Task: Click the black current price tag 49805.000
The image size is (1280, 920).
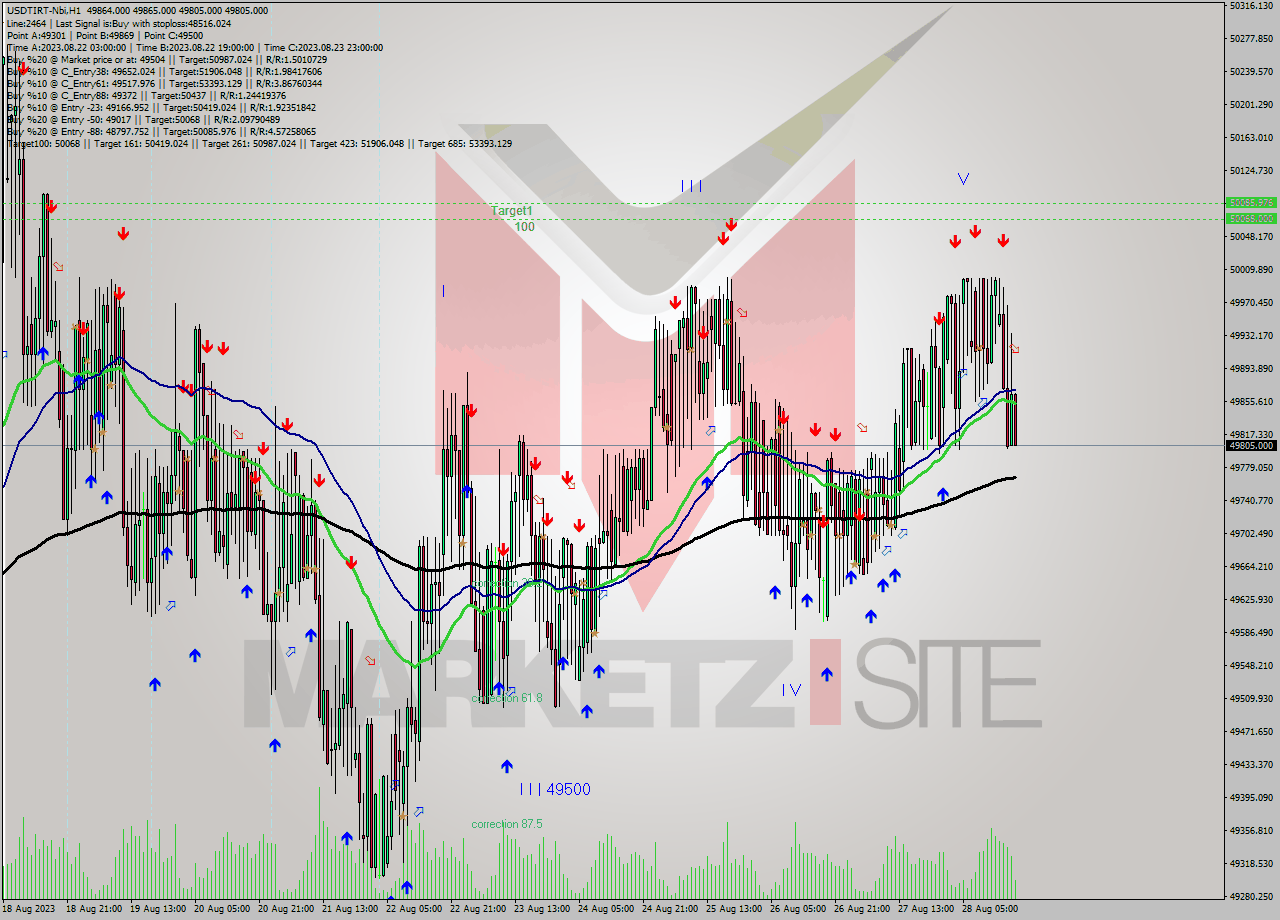Action: (x=1251, y=446)
